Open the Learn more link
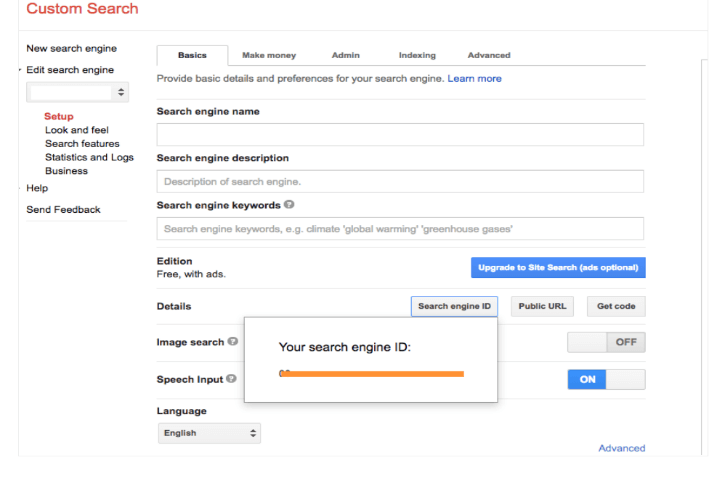 (474, 79)
